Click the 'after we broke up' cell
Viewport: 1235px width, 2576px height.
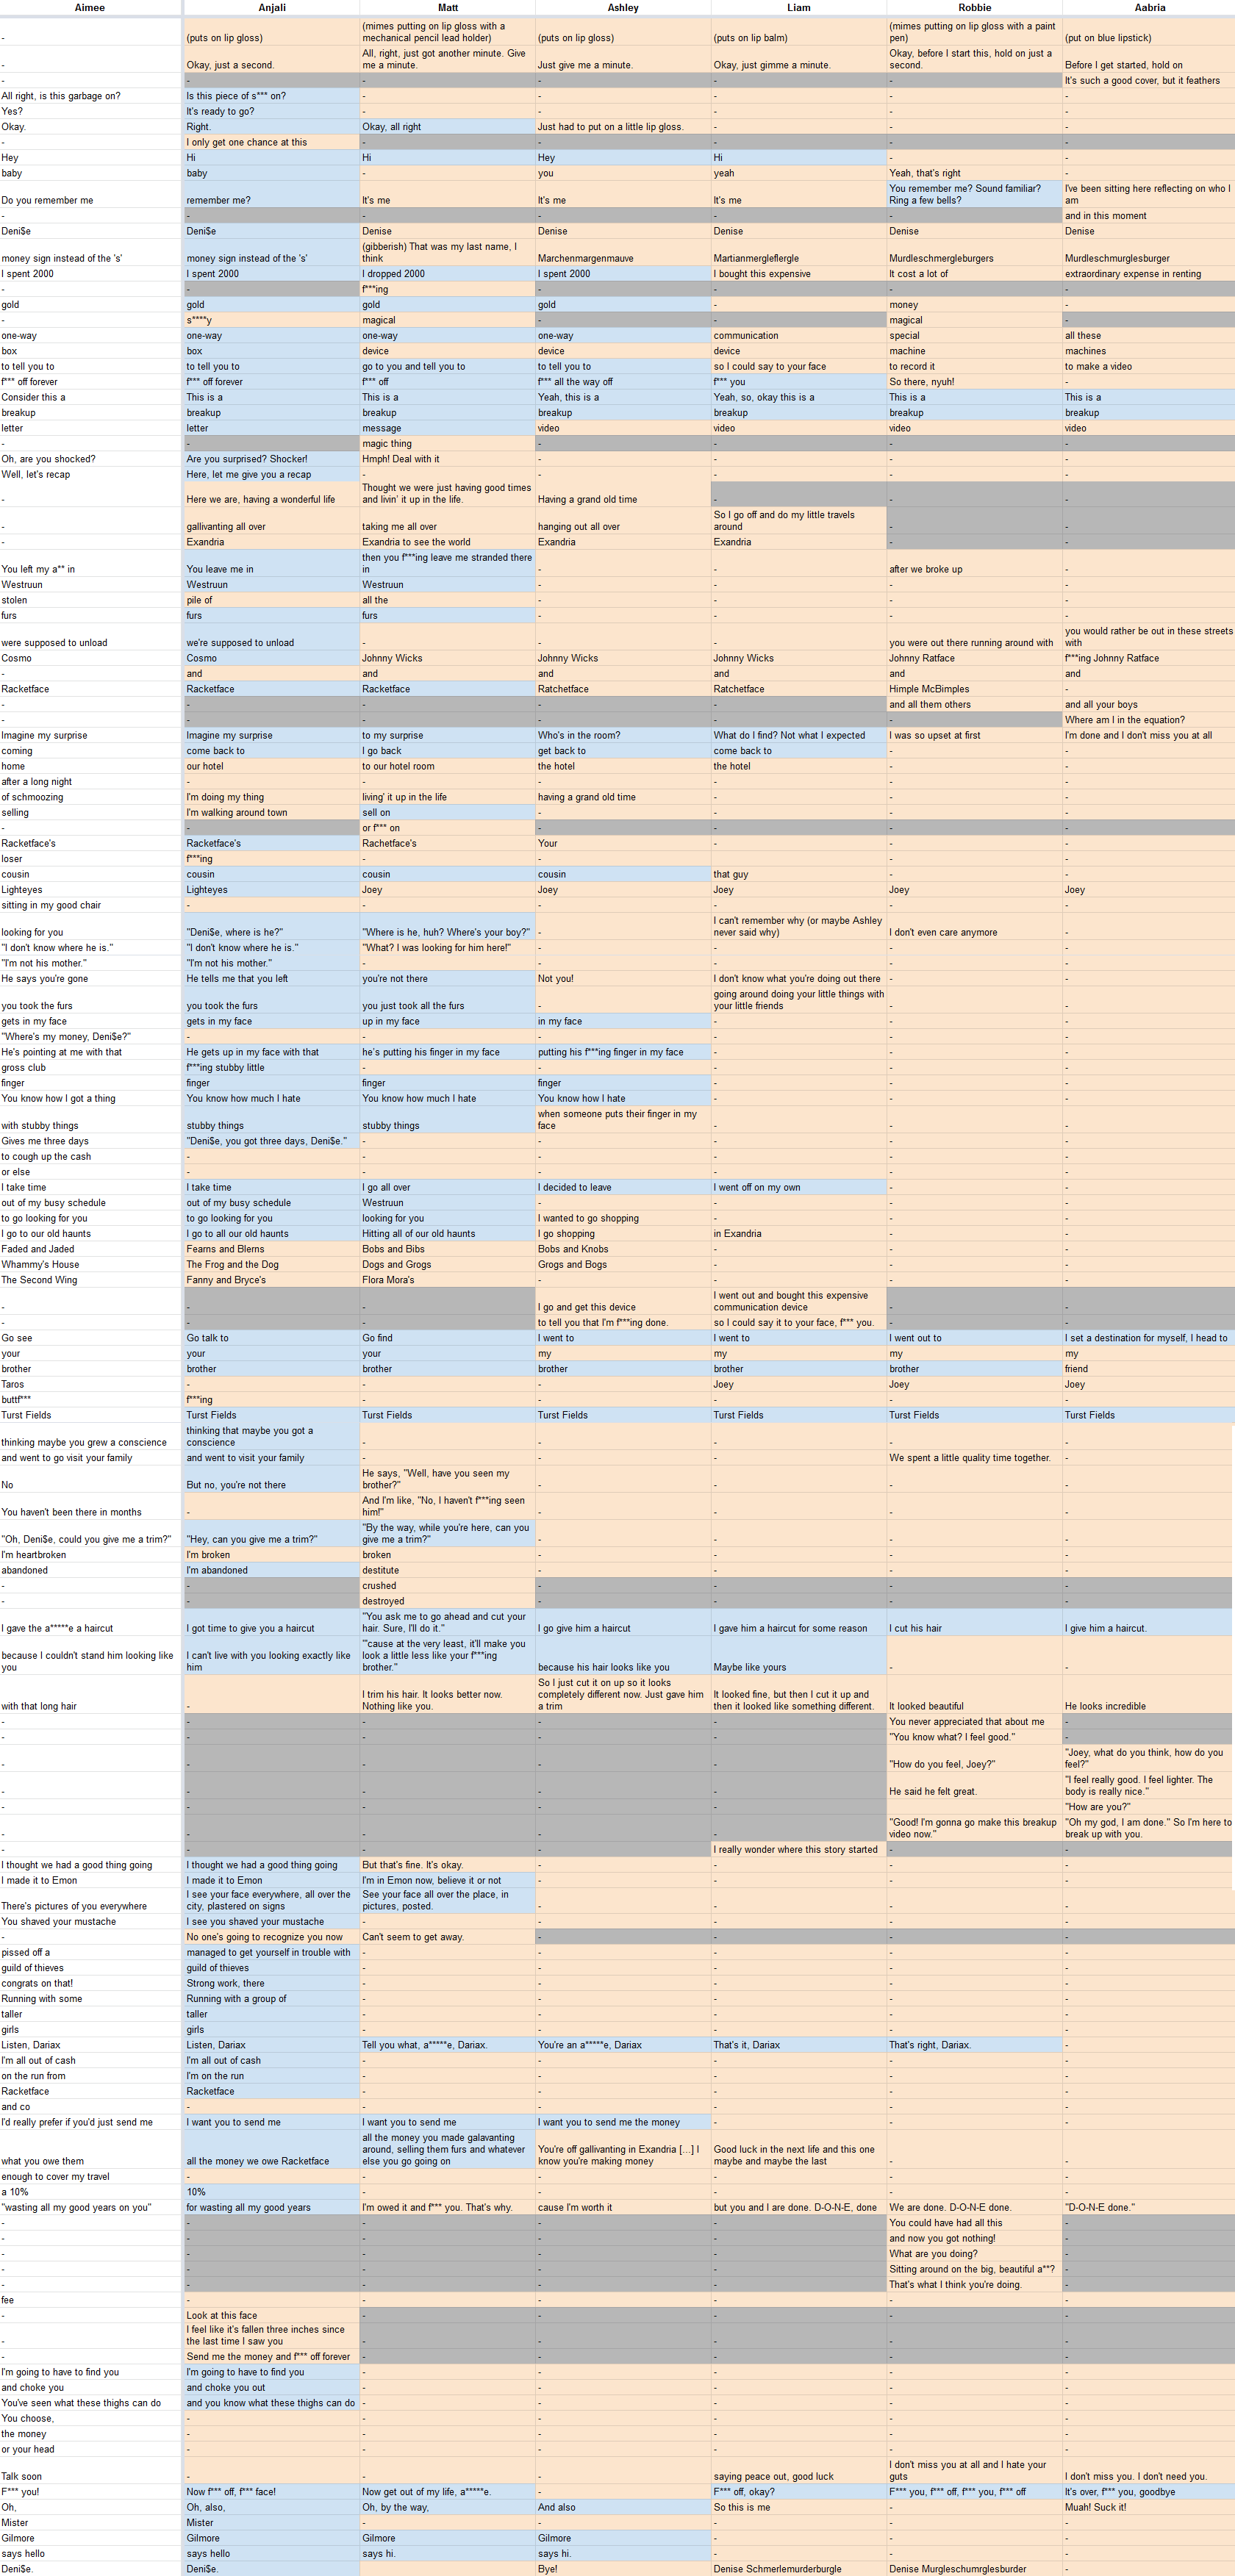pyautogui.click(x=975, y=563)
